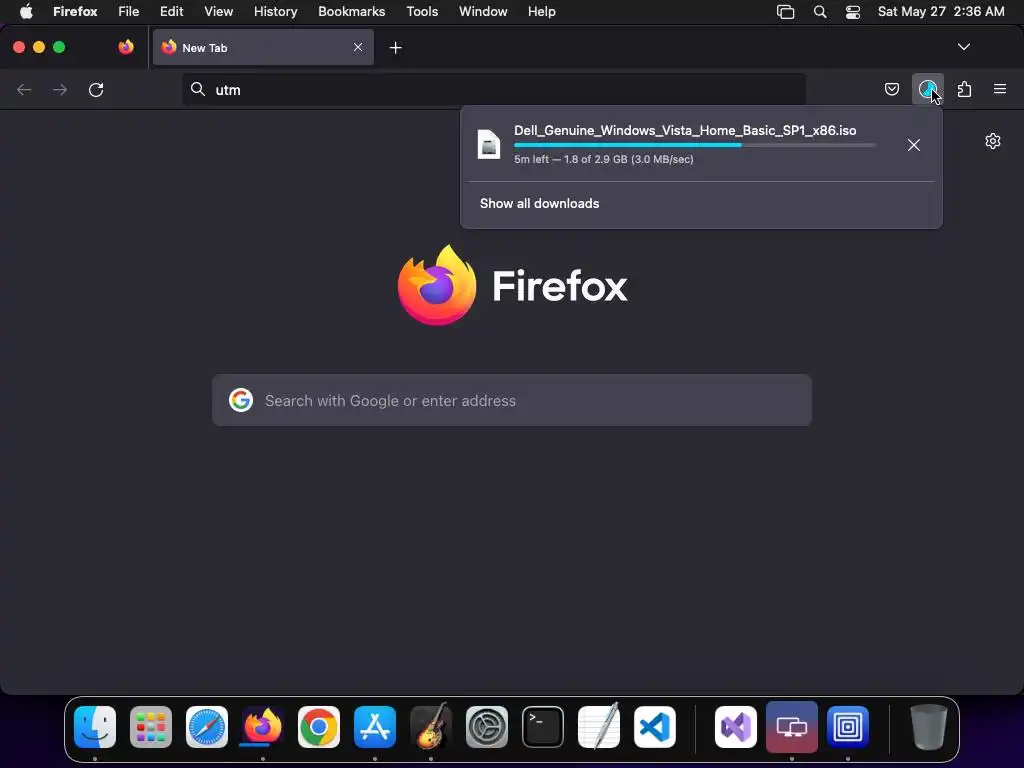Open Control Center in menu bar

(x=853, y=12)
